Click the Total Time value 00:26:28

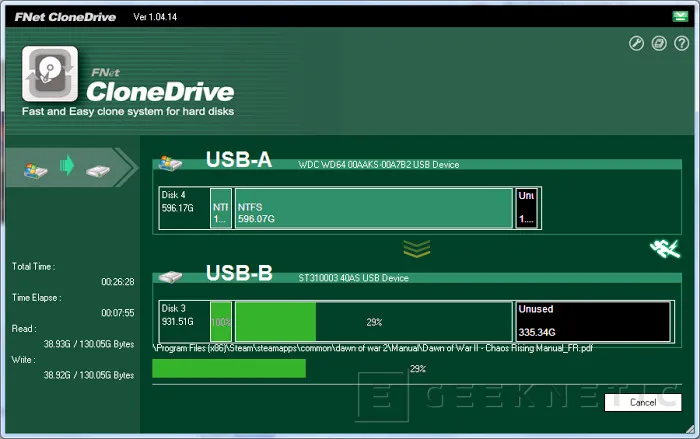point(118,282)
